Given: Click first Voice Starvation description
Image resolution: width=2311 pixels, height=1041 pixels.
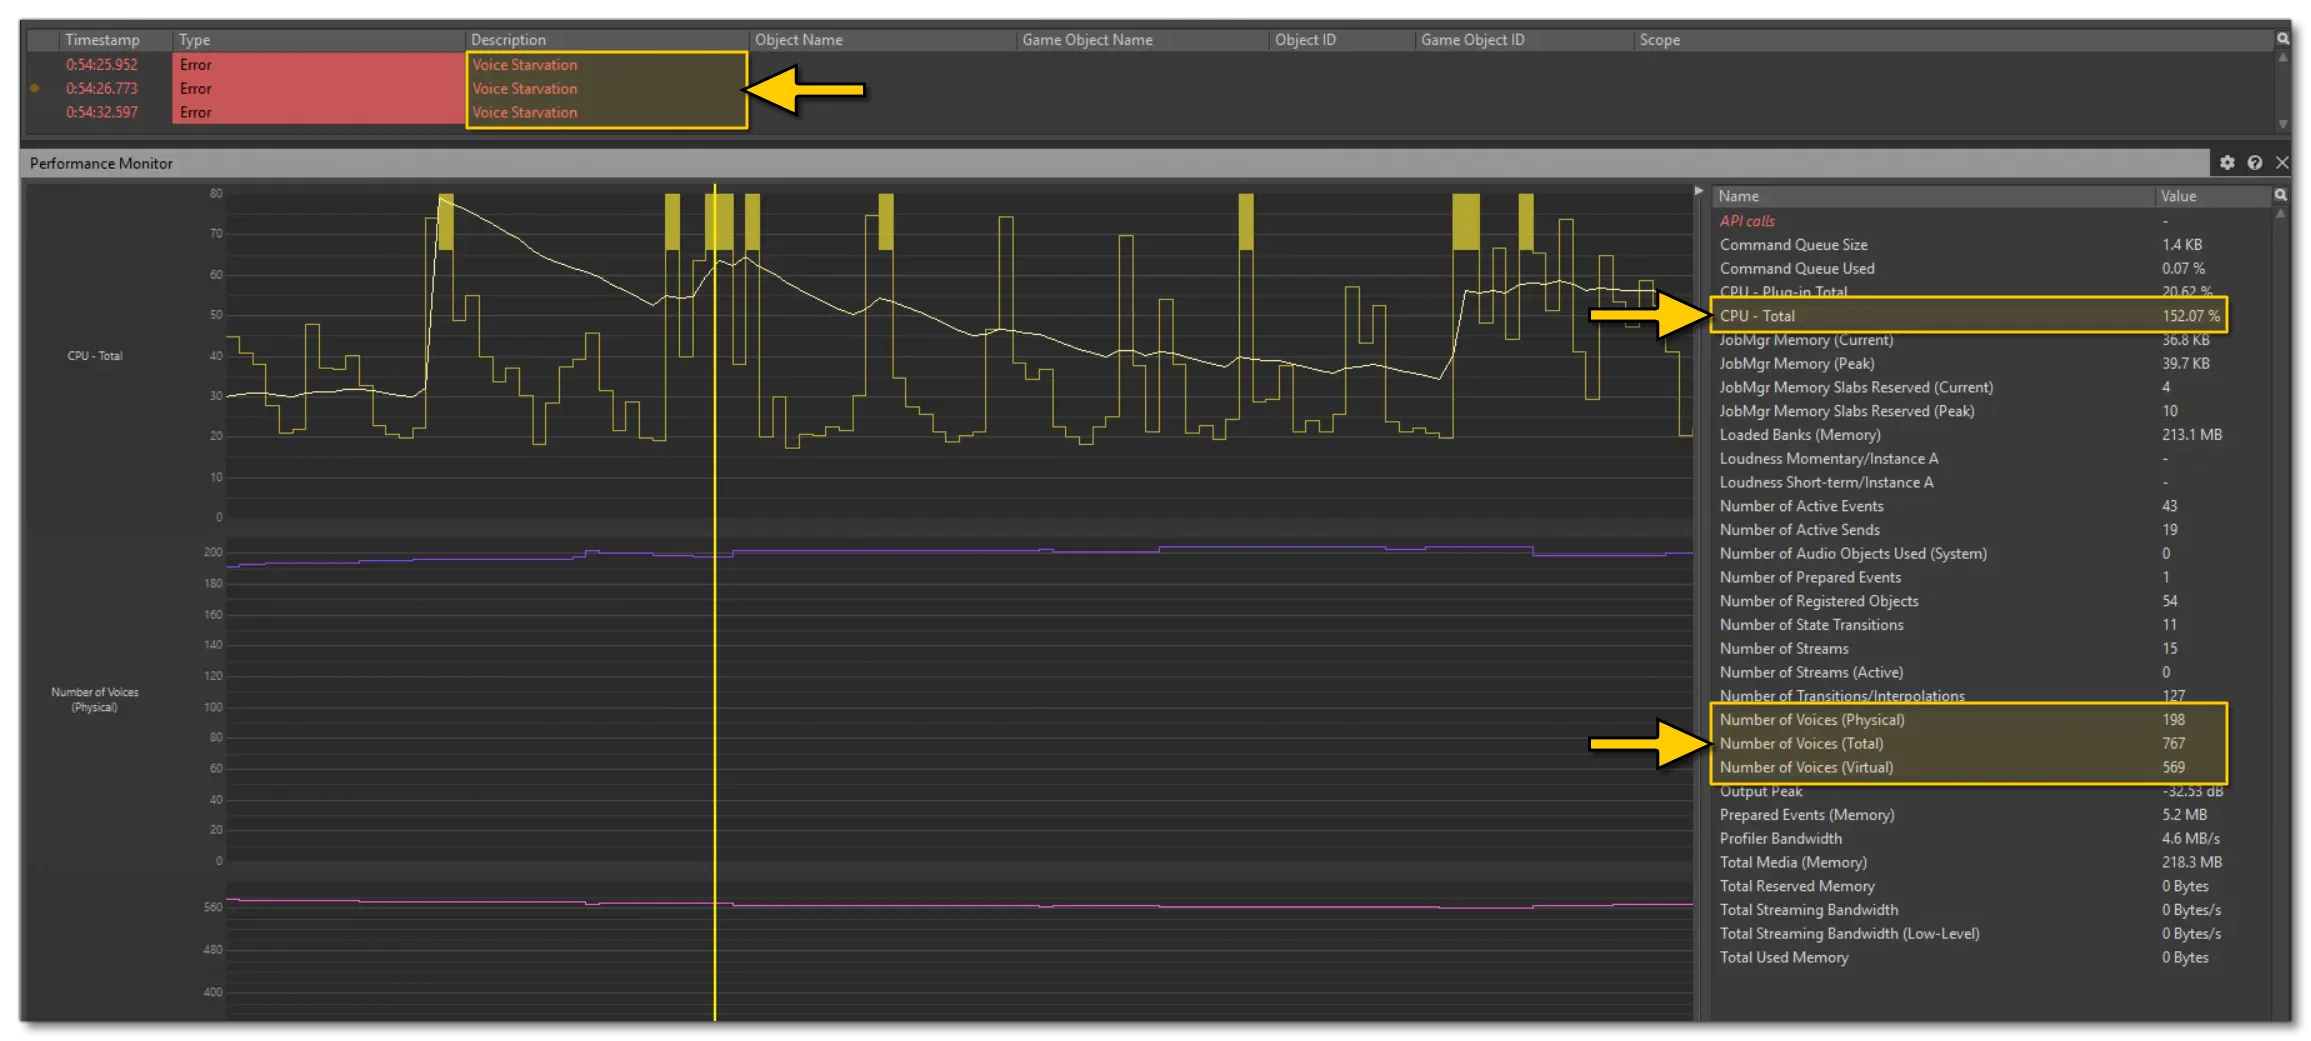Looking at the screenshot, I should coord(525,65).
